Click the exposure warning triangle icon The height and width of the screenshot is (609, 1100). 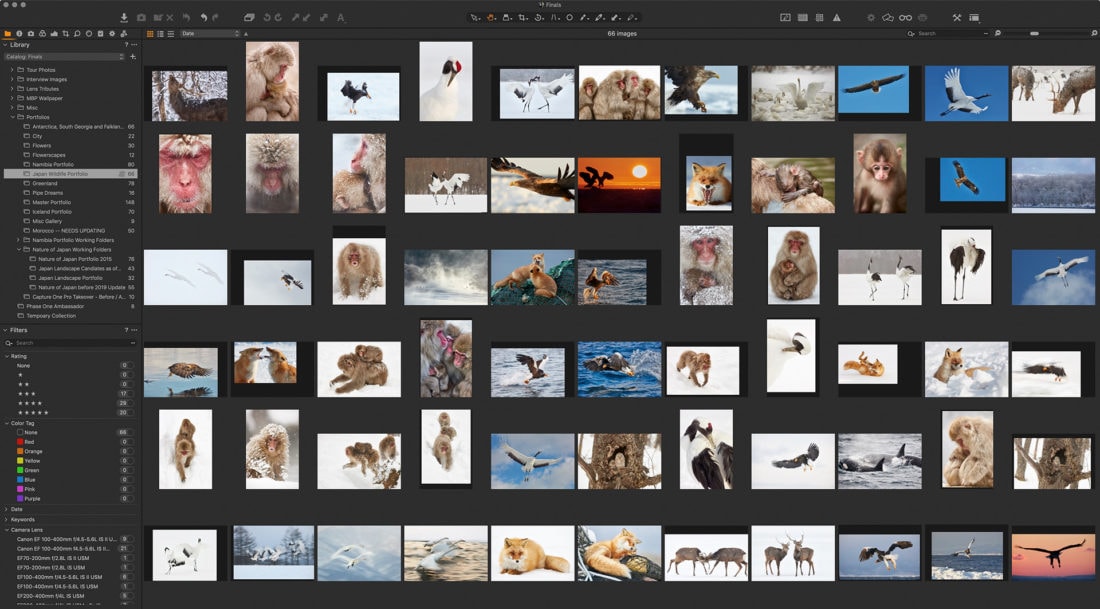point(837,18)
